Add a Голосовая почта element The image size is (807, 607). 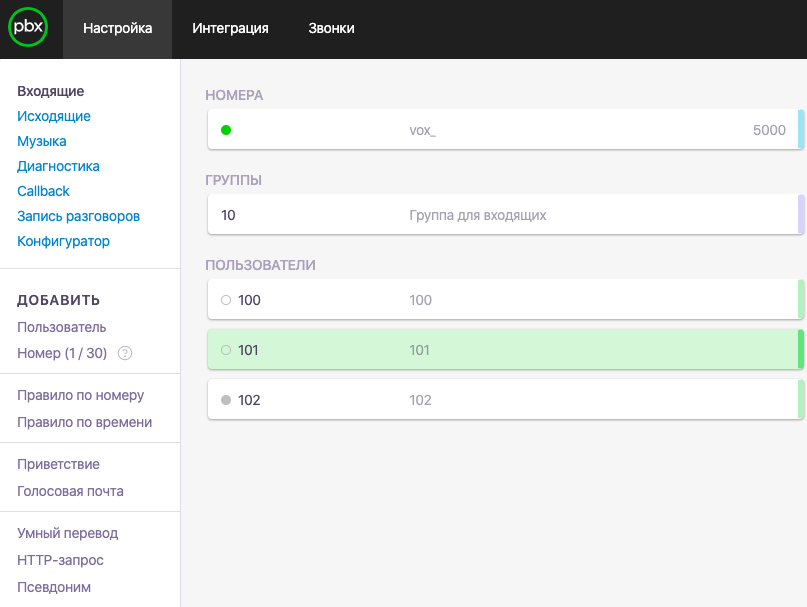pos(70,491)
